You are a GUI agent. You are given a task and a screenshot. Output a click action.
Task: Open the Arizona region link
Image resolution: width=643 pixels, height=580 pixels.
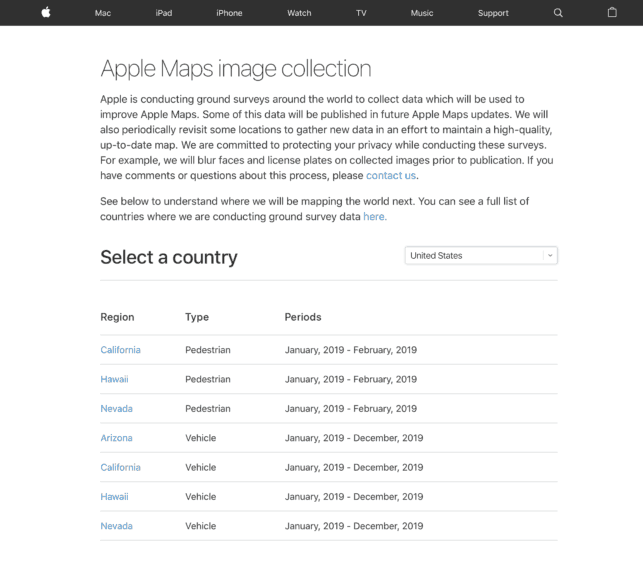(x=116, y=438)
